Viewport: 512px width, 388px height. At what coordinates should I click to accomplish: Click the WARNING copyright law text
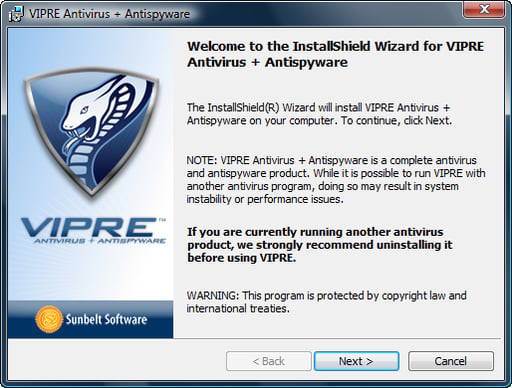click(326, 302)
